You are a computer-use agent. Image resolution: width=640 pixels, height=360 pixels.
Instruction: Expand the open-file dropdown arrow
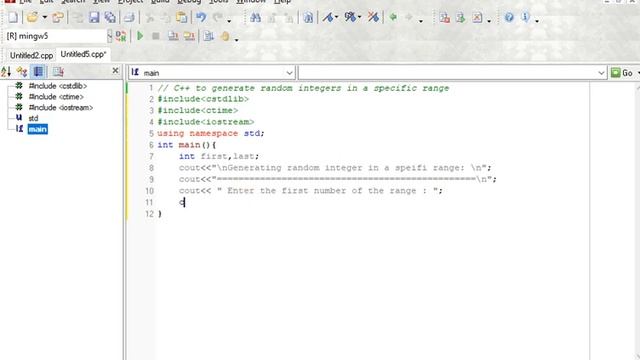pyautogui.click(x=44, y=18)
